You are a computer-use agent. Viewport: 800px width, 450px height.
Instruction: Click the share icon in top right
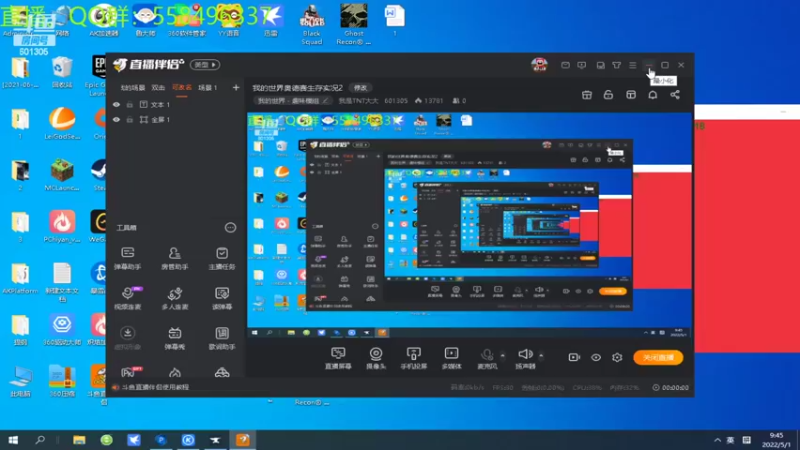pyautogui.click(x=675, y=95)
